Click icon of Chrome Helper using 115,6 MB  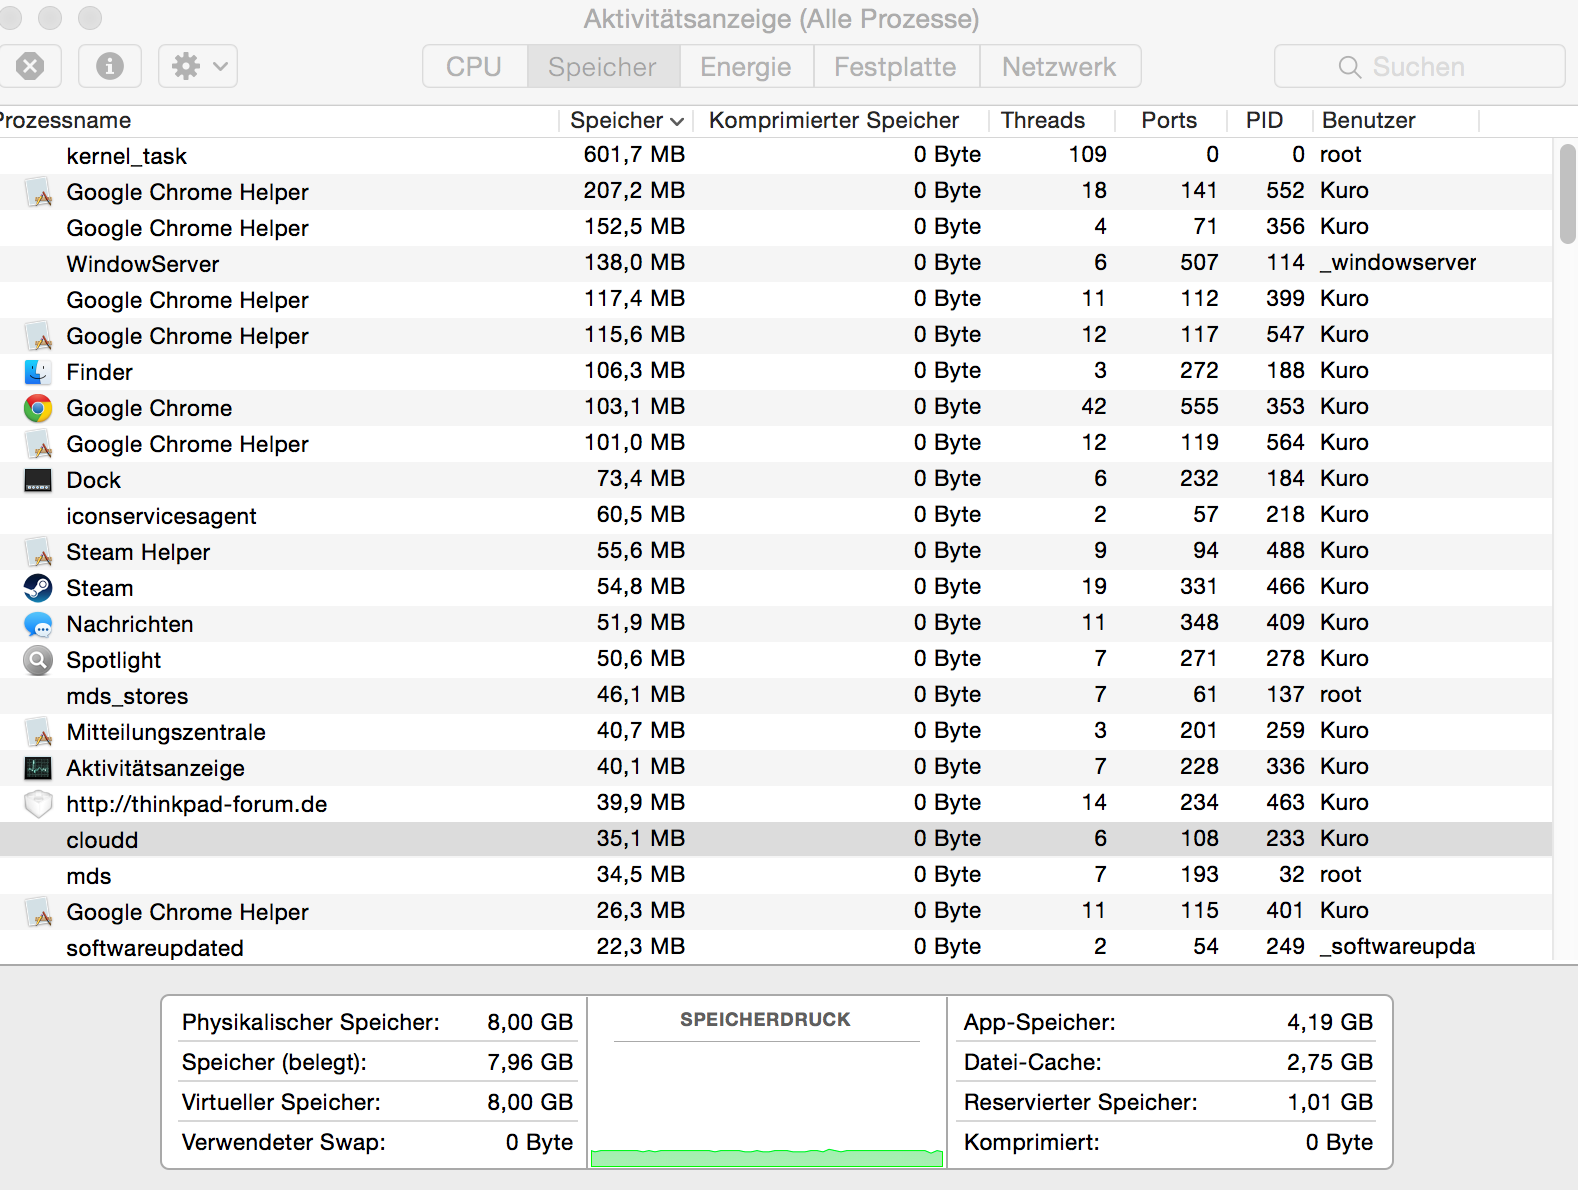coord(38,336)
